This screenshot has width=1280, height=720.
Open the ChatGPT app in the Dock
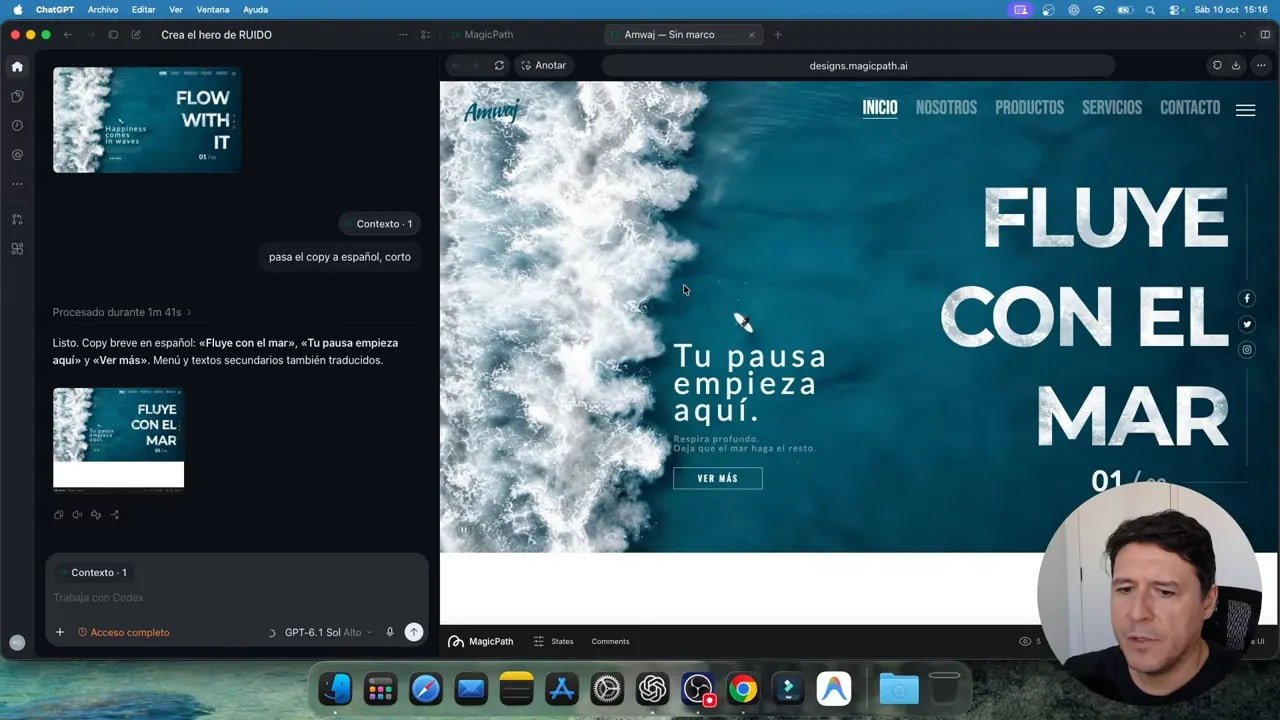pyautogui.click(x=653, y=689)
